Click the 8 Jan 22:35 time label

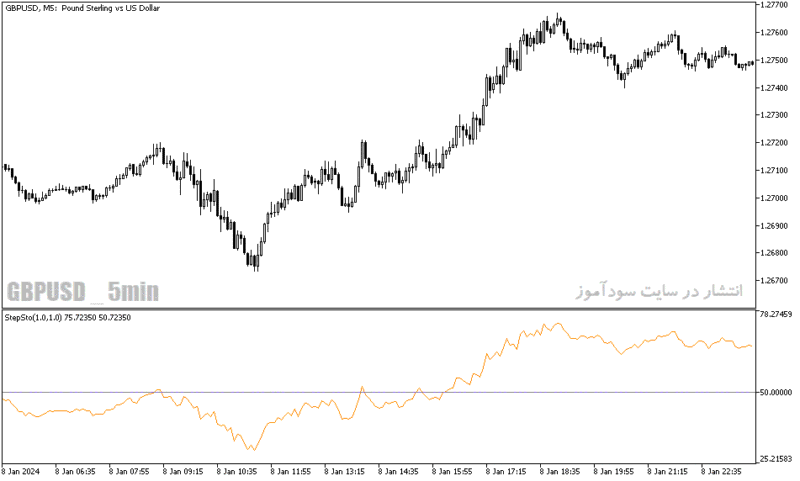(721, 471)
